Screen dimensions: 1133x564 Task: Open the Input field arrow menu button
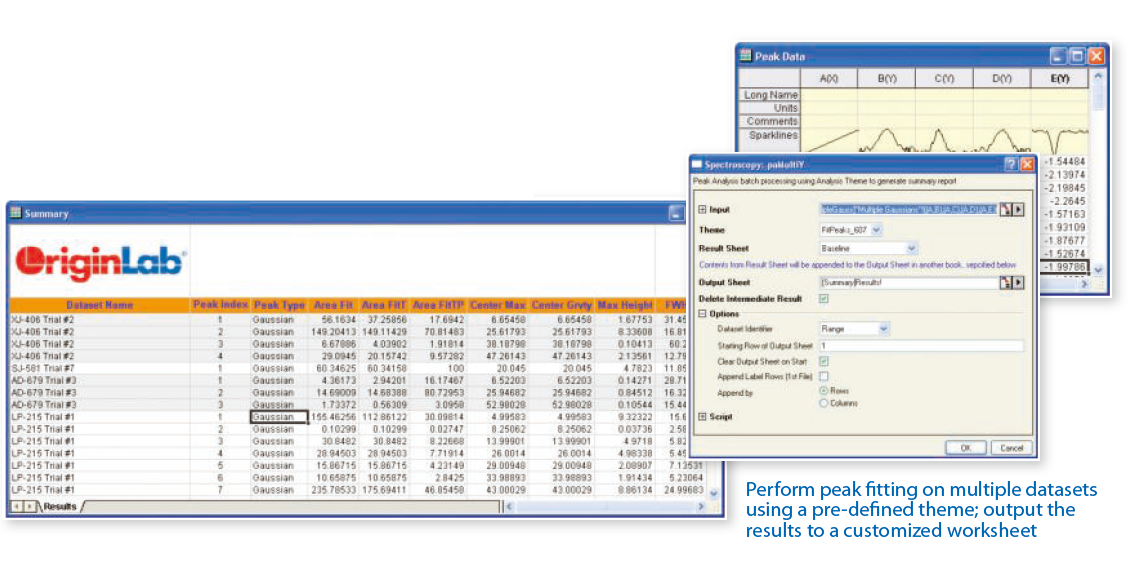[x=1018, y=209]
